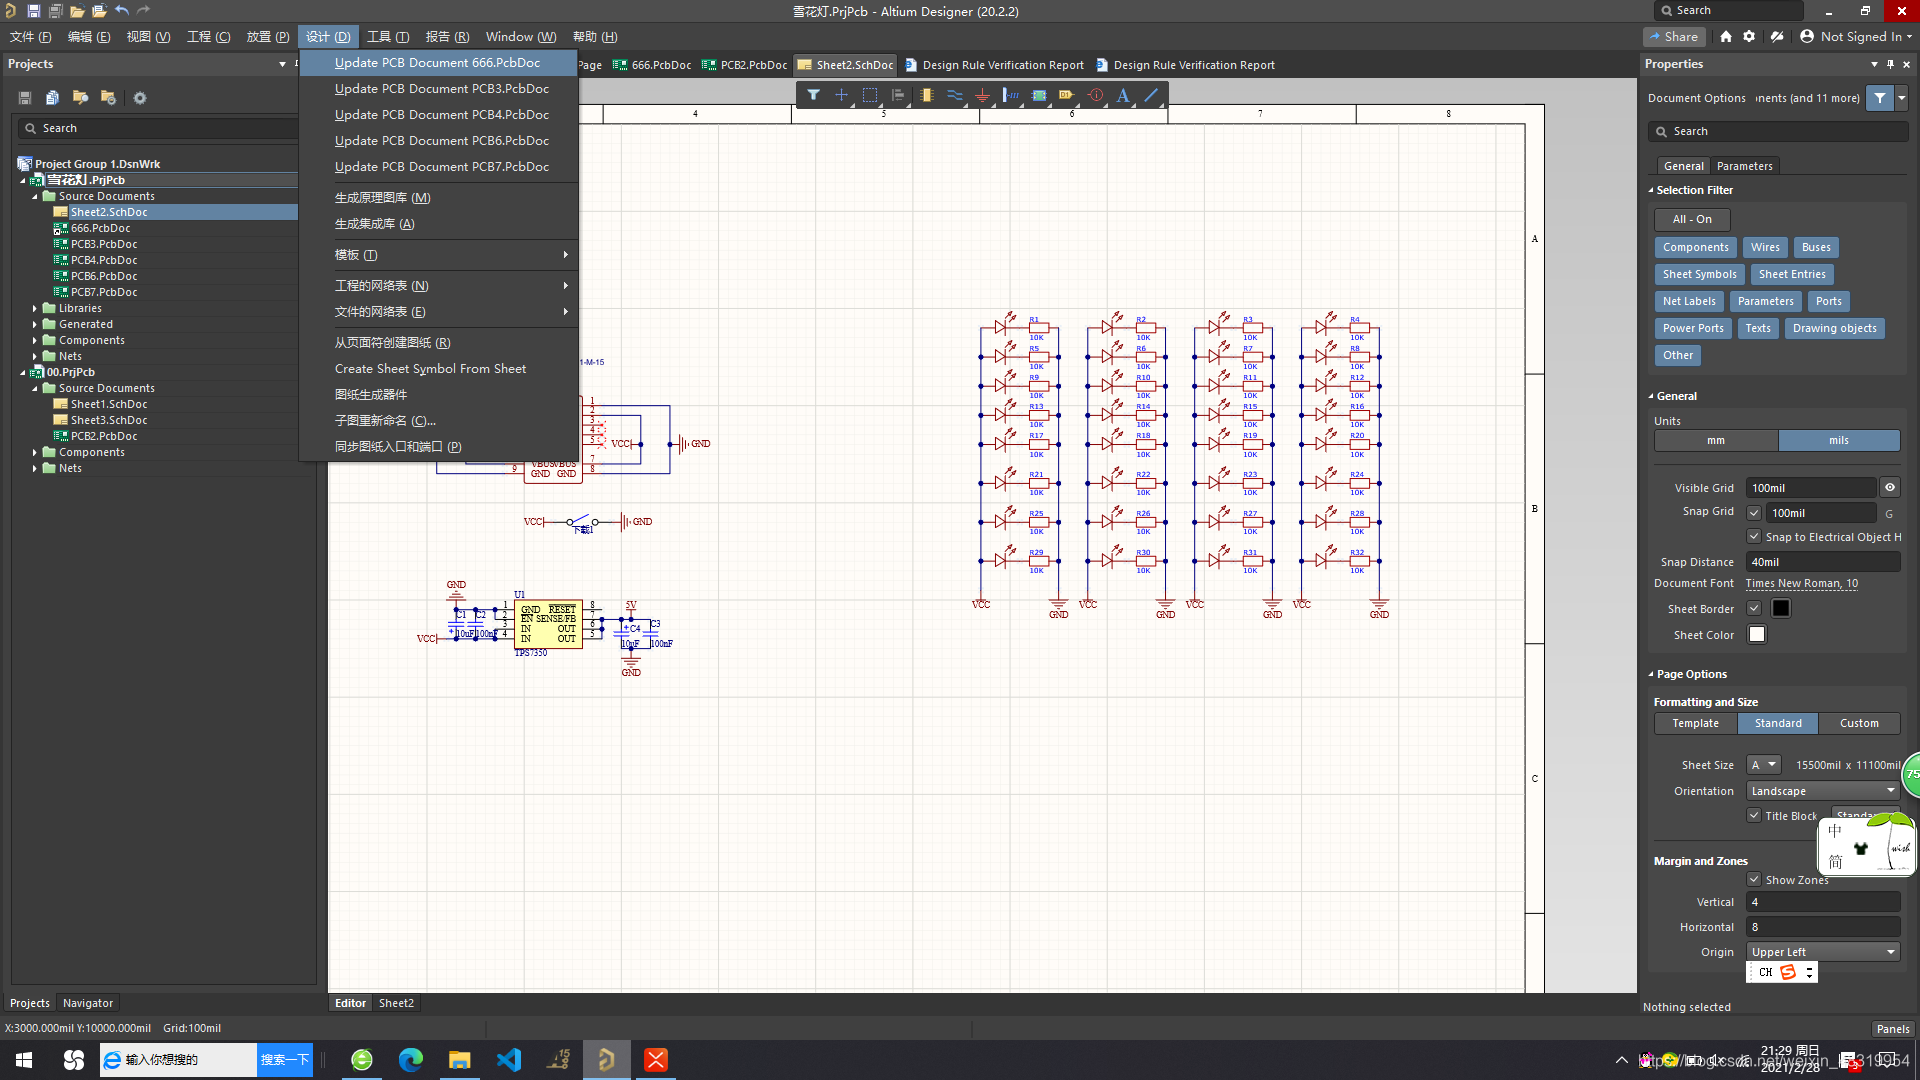Switch units to mils
The width and height of the screenshot is (1920, 1080).
tap(1839, 441)
